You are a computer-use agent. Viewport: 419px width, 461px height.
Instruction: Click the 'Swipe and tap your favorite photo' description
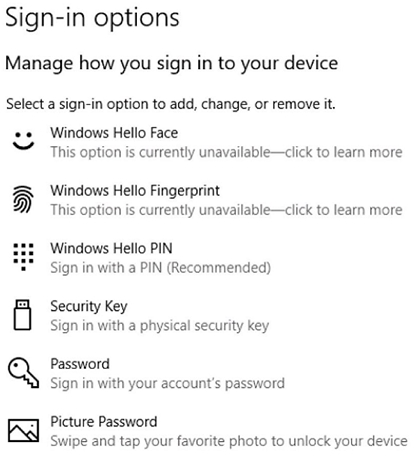(x=229, y=441)
